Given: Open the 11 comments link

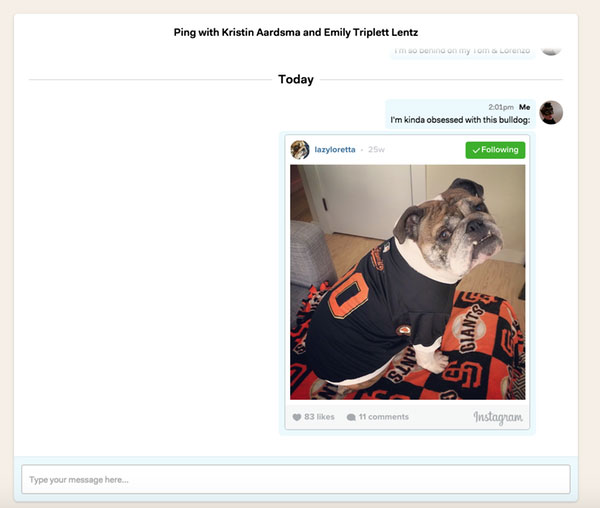Looking at the screenshot, I should click(x=383, y=417).
